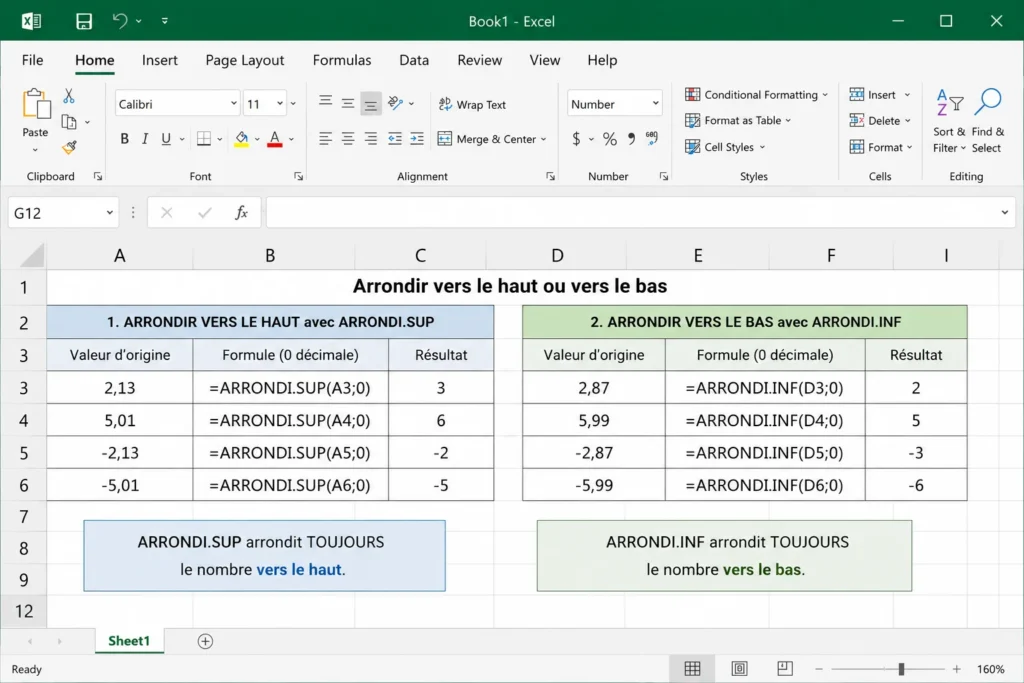1024x683 pixels.
Task: Open the Formulas tab
Action: [342, 60]
